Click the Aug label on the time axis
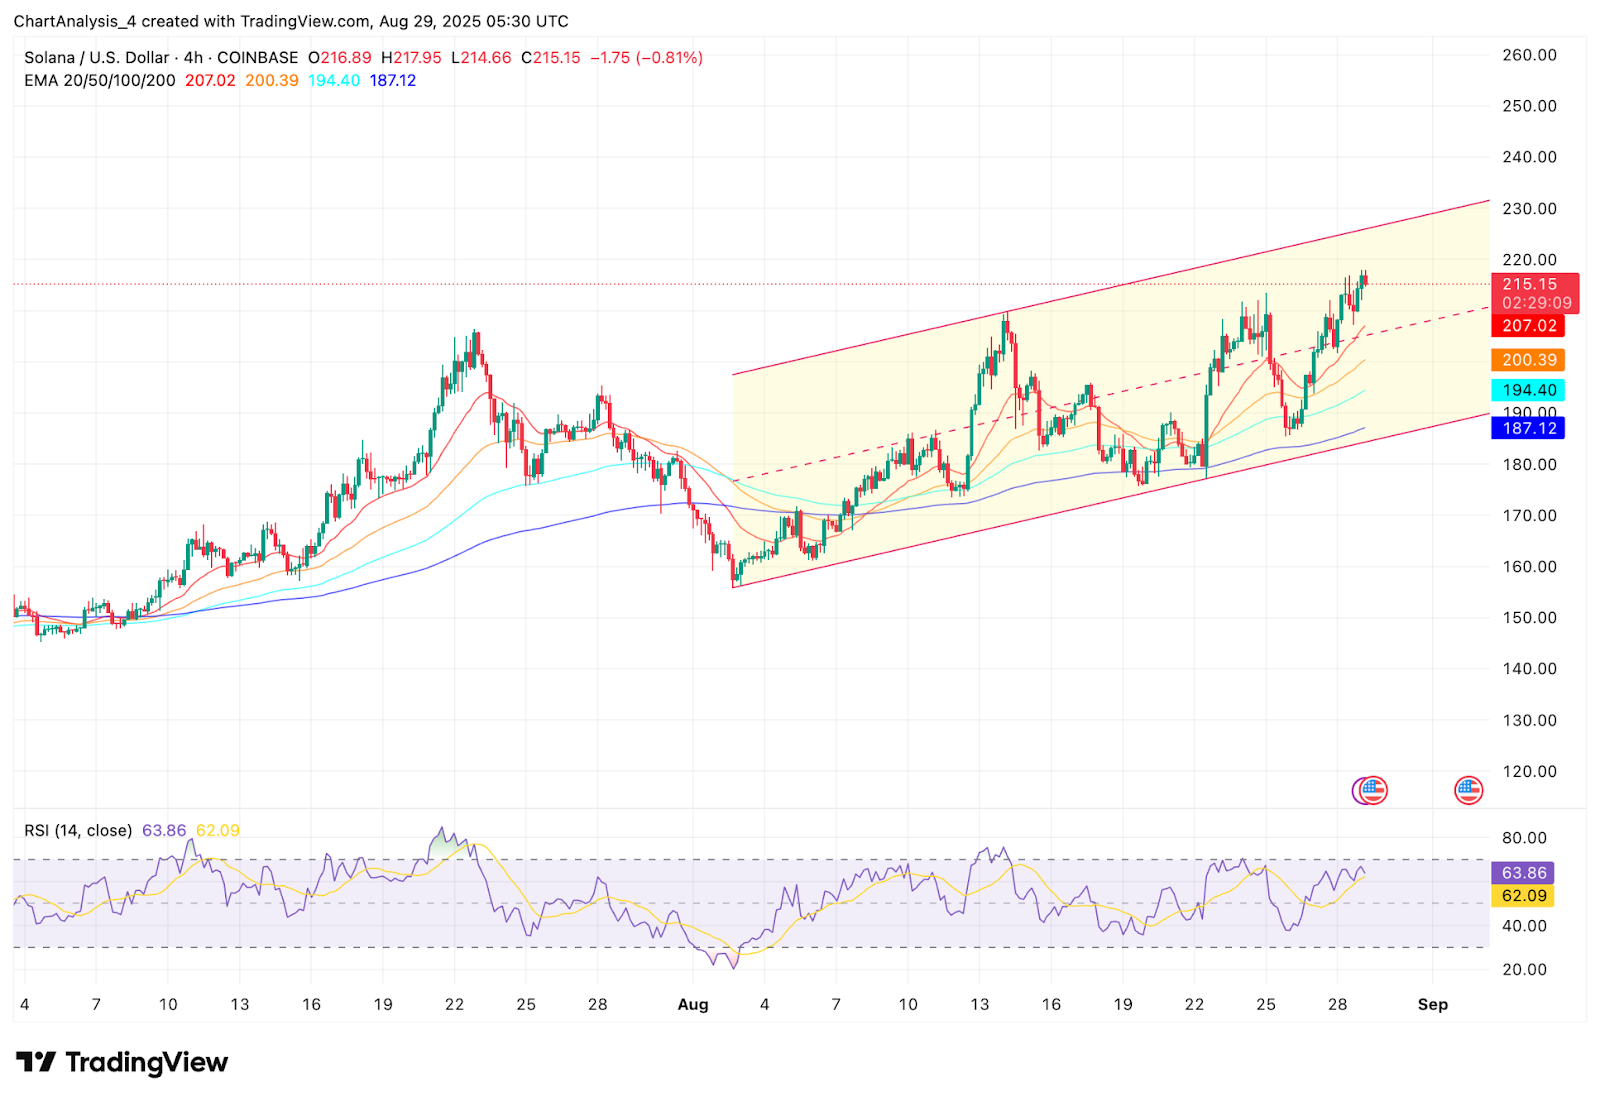1600x1102 pixels. pos(693,1005)
